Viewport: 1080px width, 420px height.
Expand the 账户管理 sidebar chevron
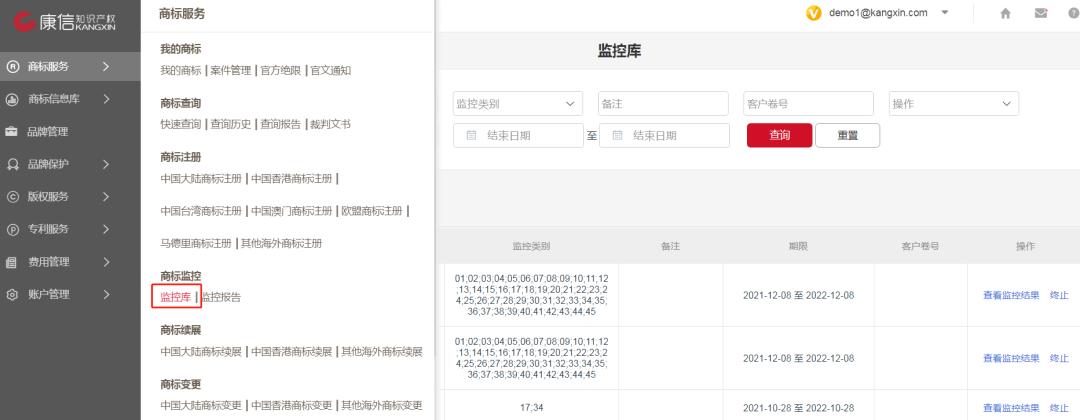coord(106,295)
